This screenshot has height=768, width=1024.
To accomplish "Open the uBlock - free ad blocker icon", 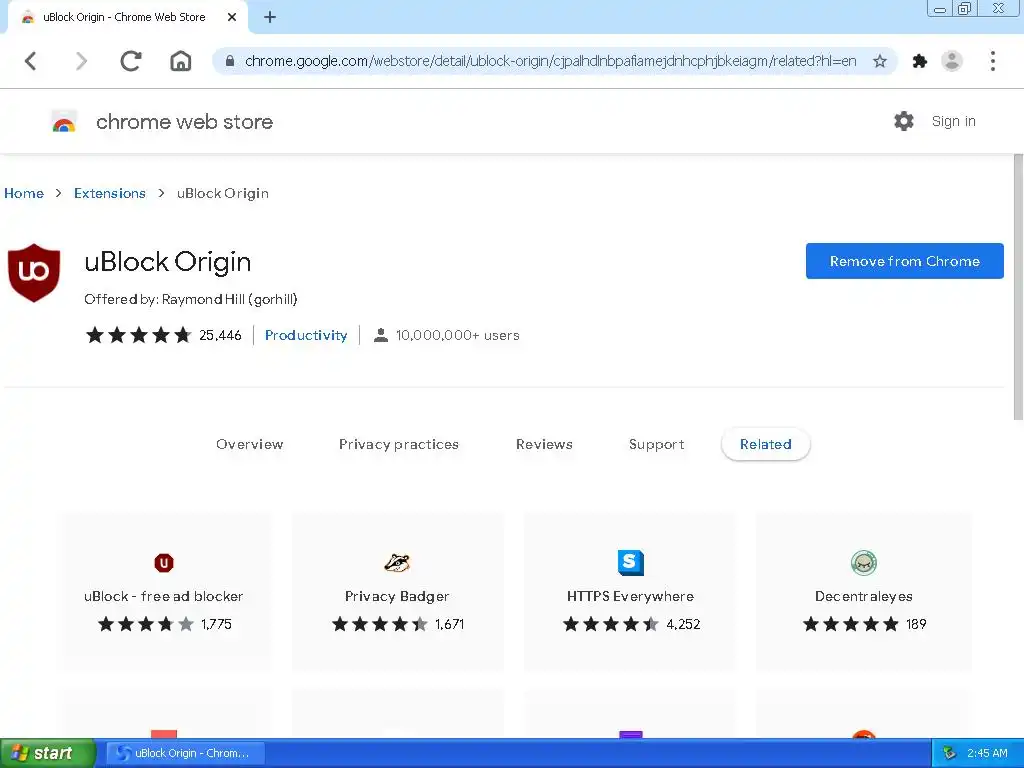I will click(x=164, y=562).
